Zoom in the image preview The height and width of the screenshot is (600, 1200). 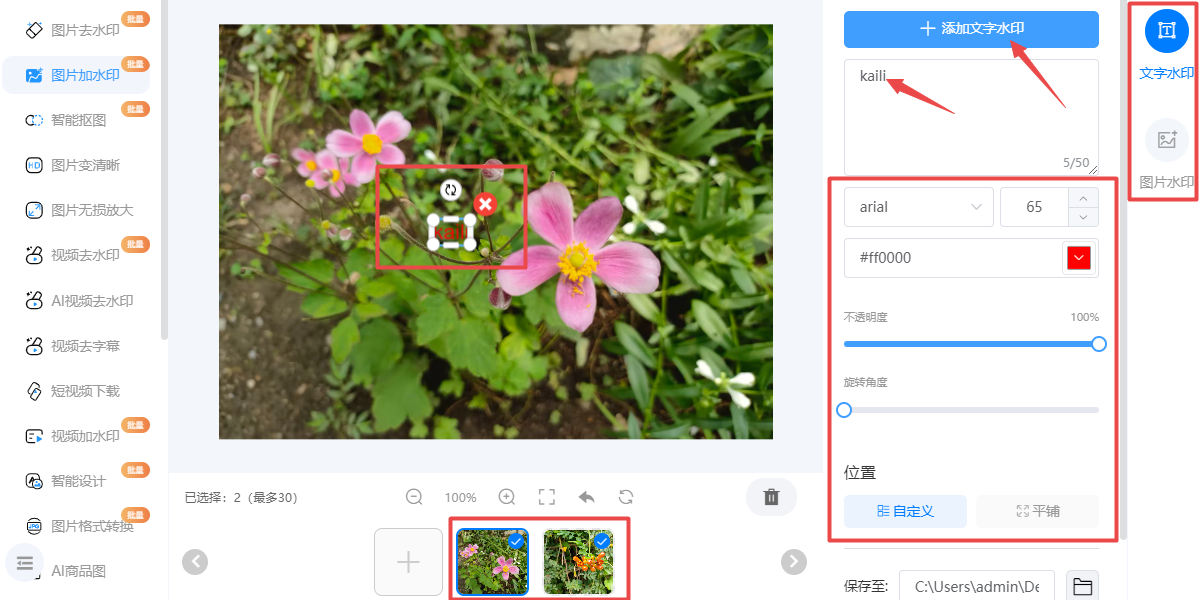(507, 497)
